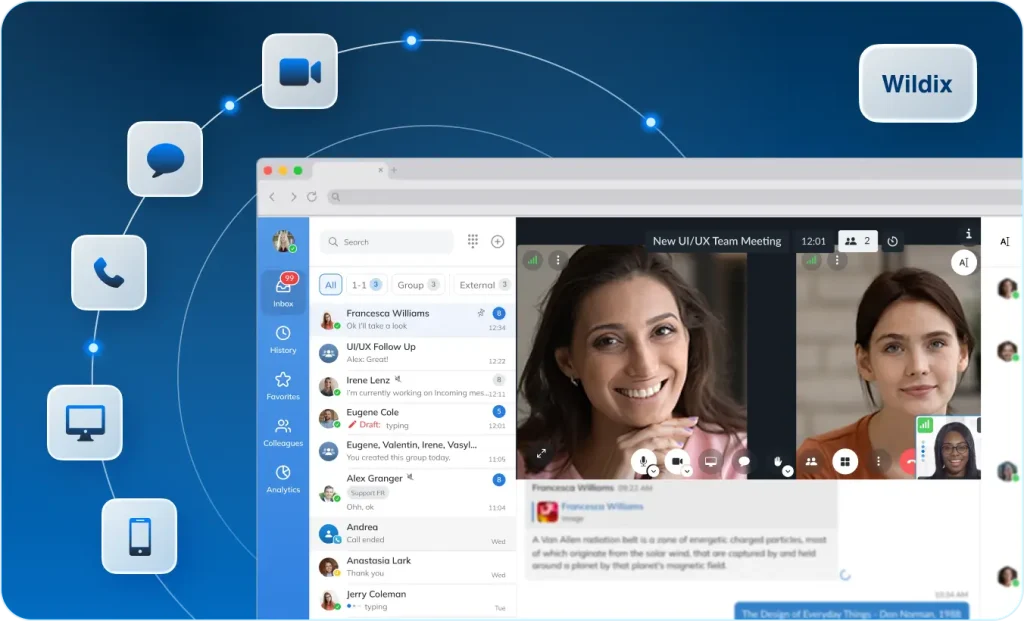
Task: Show the meeting participants count button
Action: (x=857, y=241)
